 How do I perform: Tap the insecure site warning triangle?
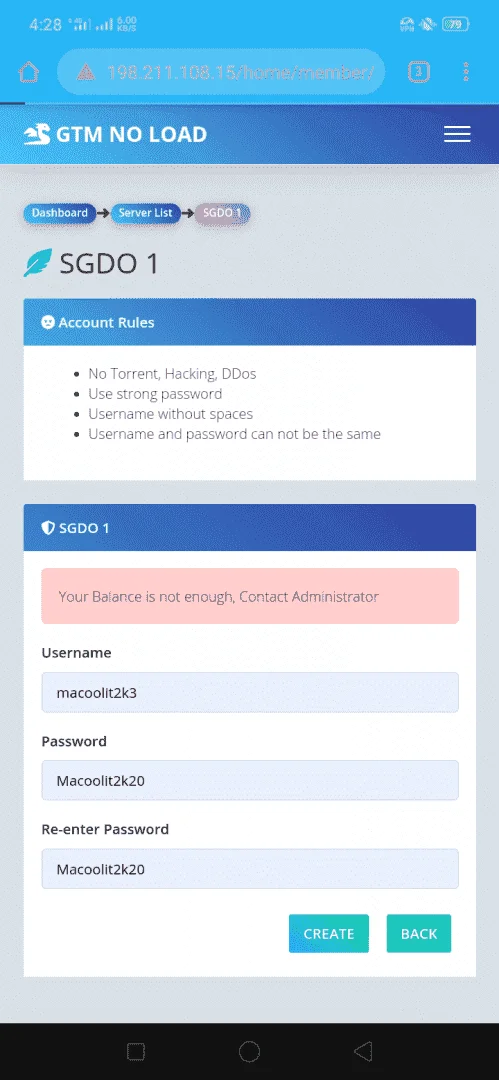[85, 72]
